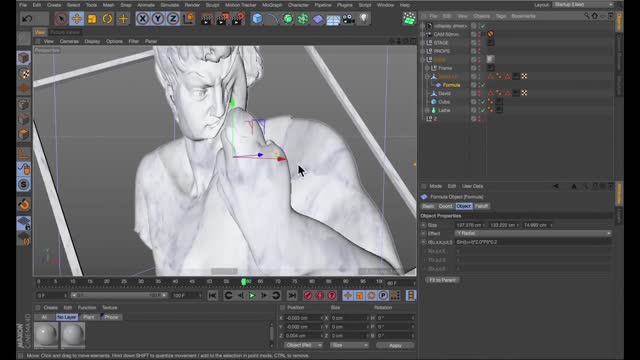Open the Simulate menu
640x360 pixels.
[169, 5]
